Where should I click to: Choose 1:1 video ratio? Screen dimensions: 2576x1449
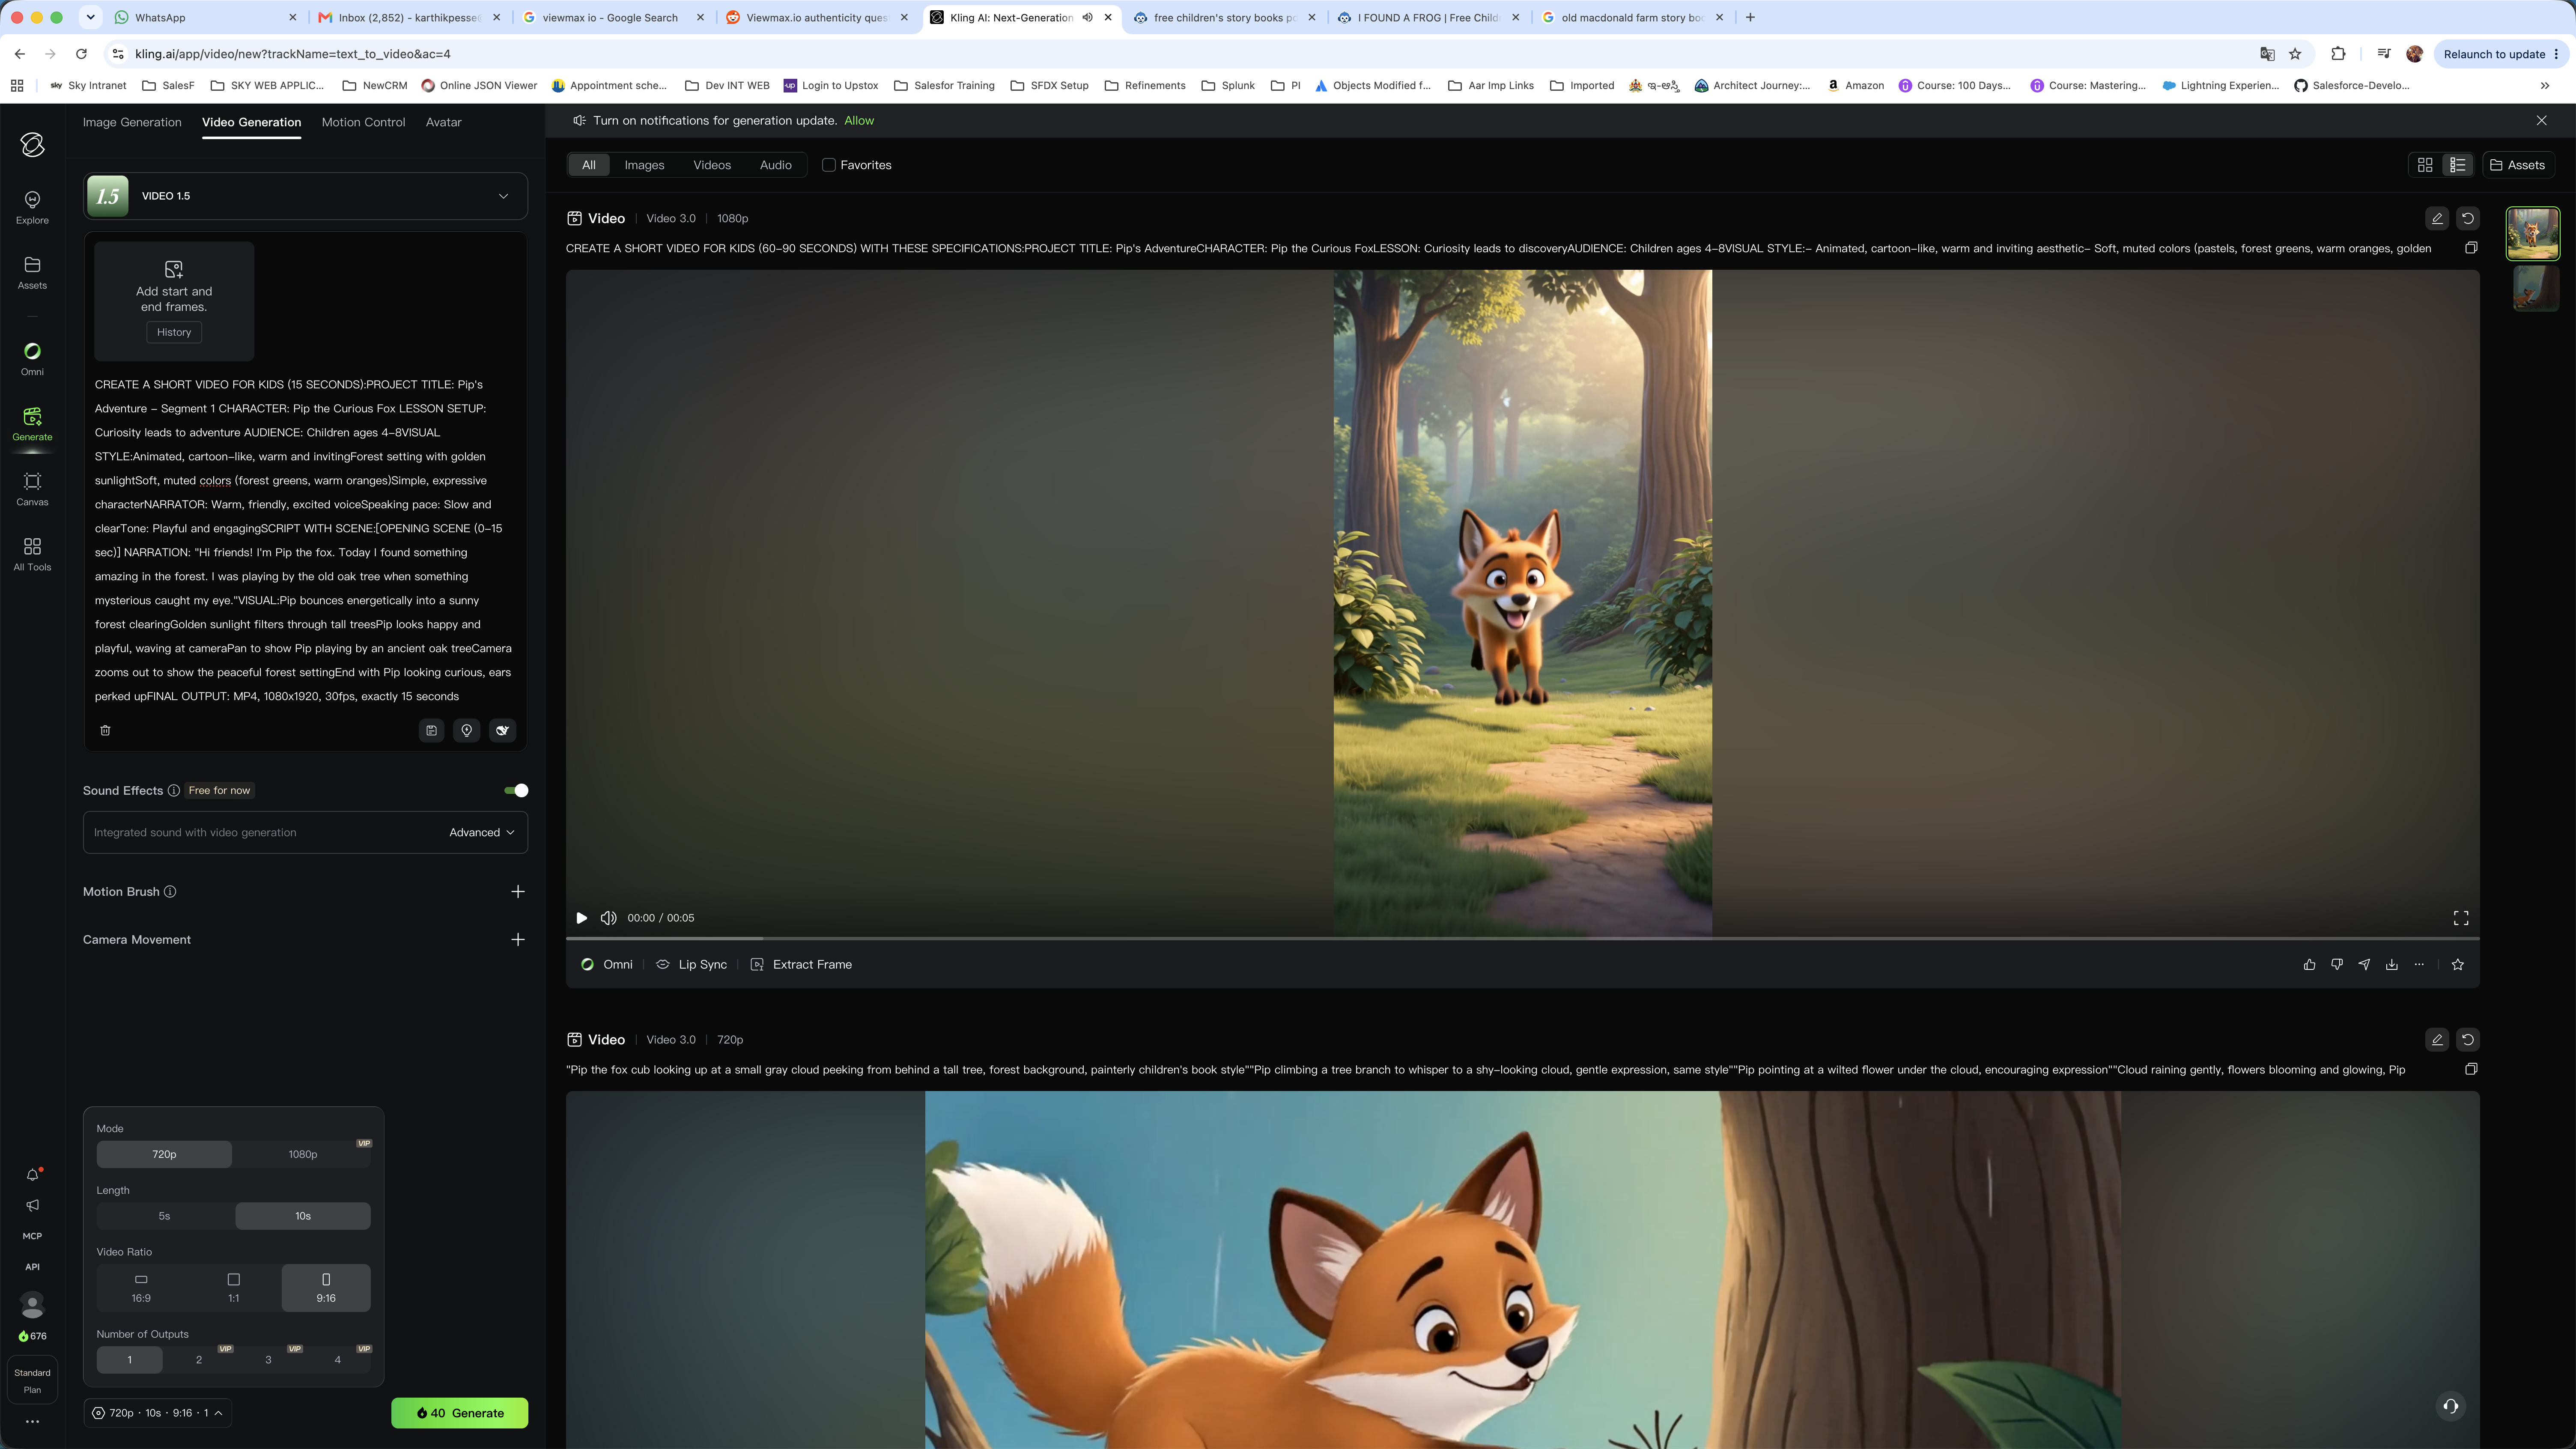[x=233, y=1288]
